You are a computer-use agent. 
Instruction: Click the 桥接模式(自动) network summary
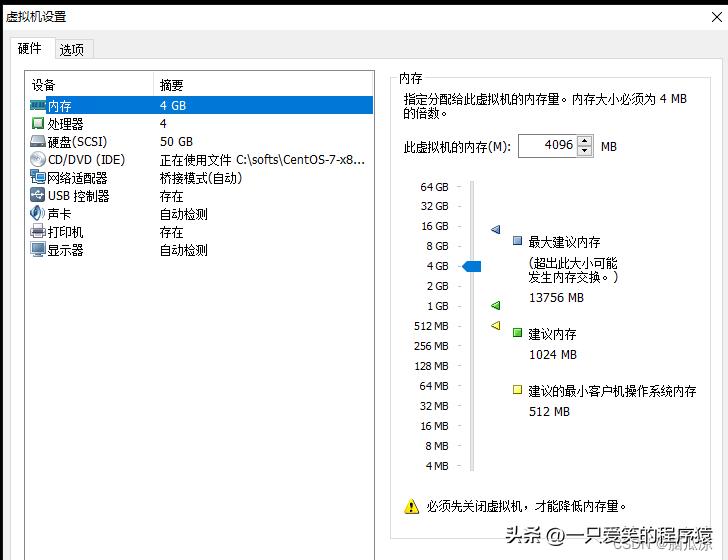201,178
